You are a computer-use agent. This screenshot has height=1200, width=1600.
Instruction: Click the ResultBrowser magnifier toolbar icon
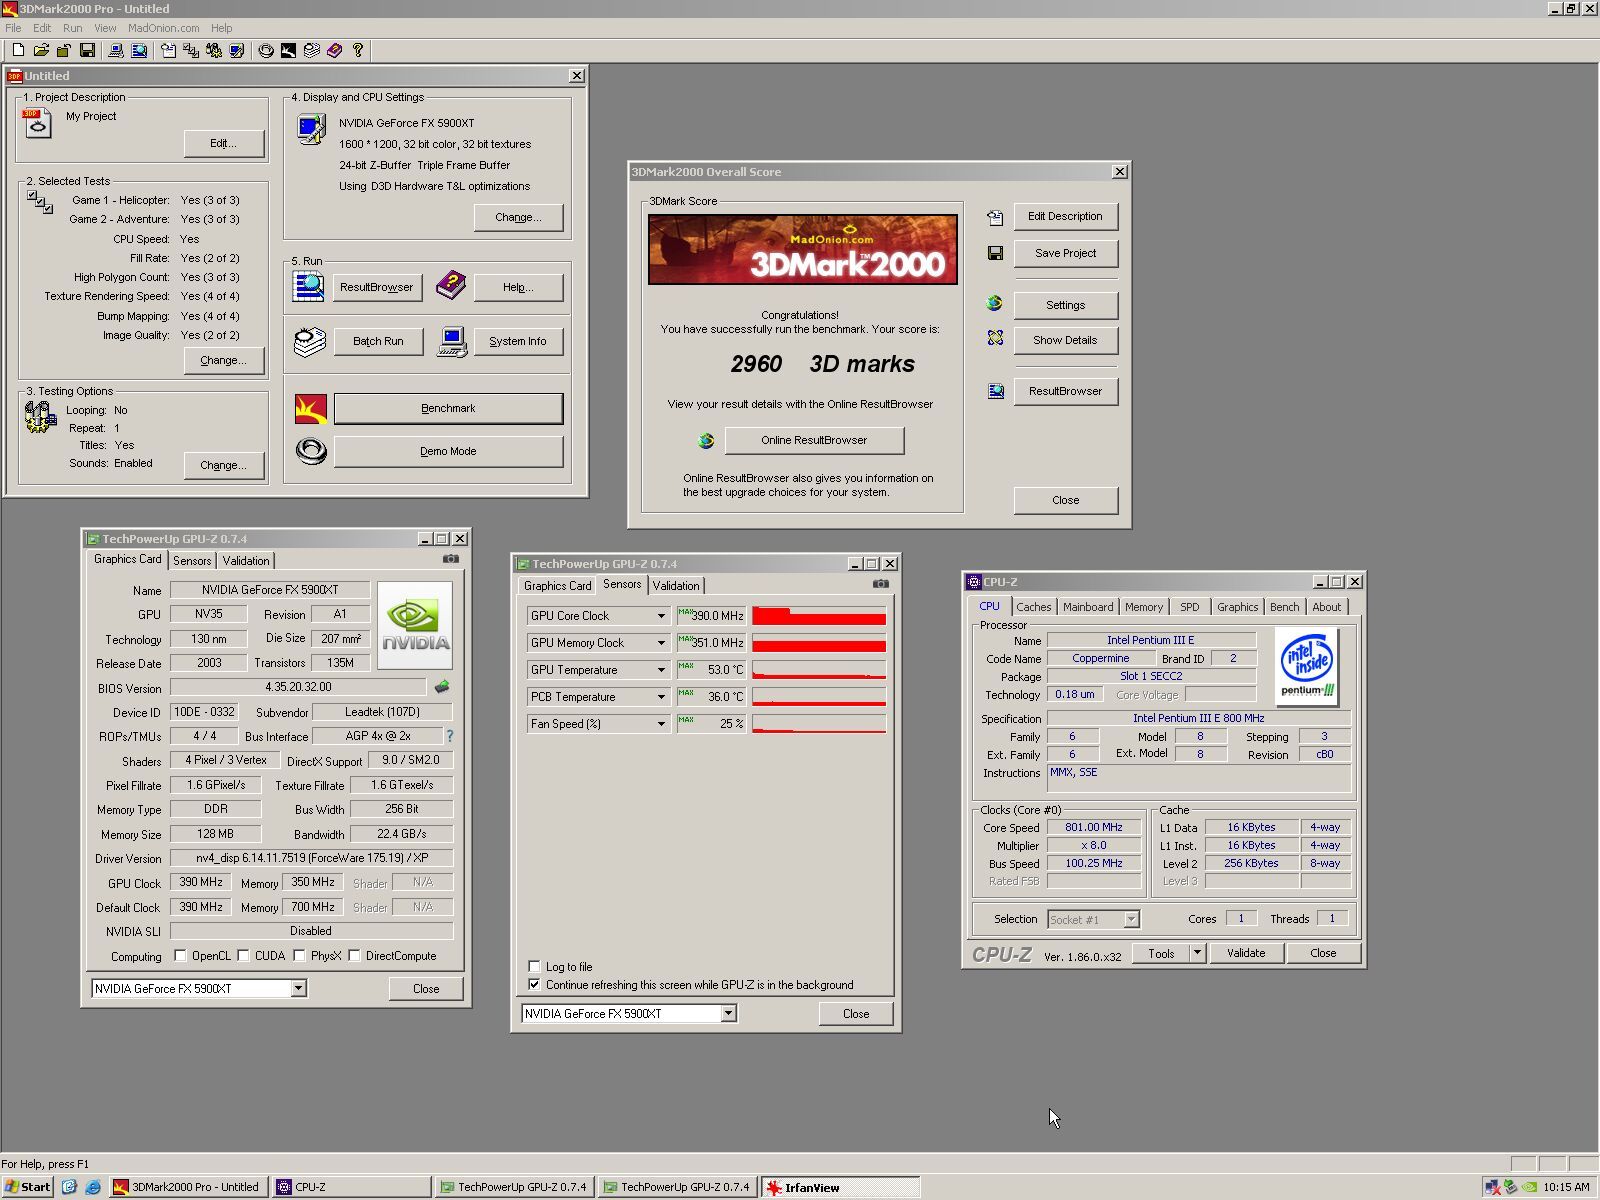[x=139, y=50]
